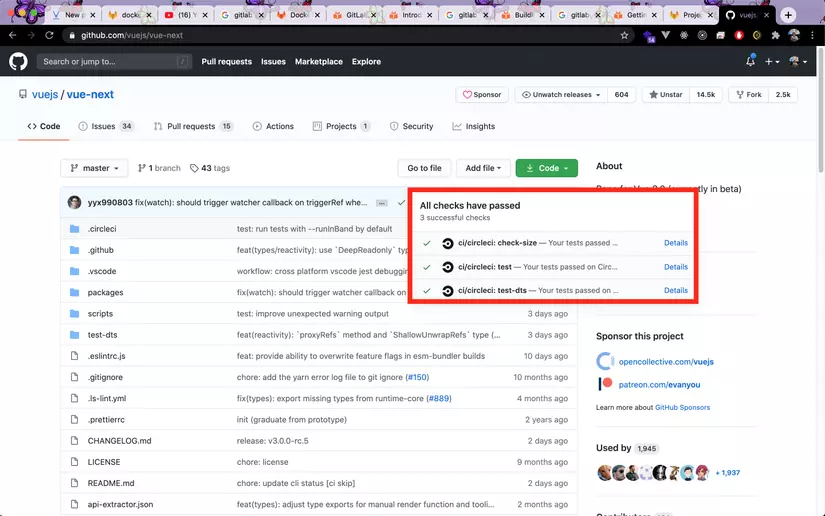Open the README.md file
This screenshot has width=825, height=516.
(x=111, y=483)
